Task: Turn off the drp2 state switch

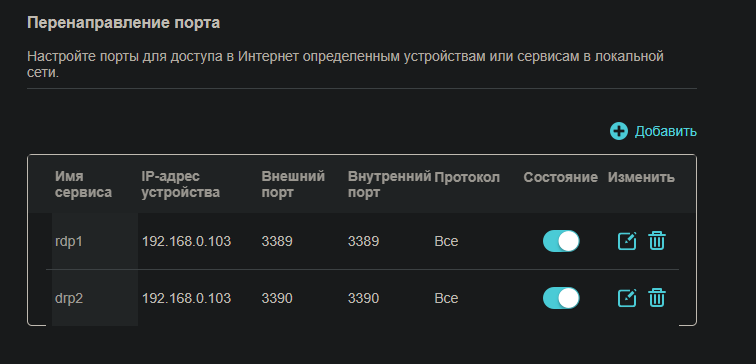Action: (x=561, y=298)
